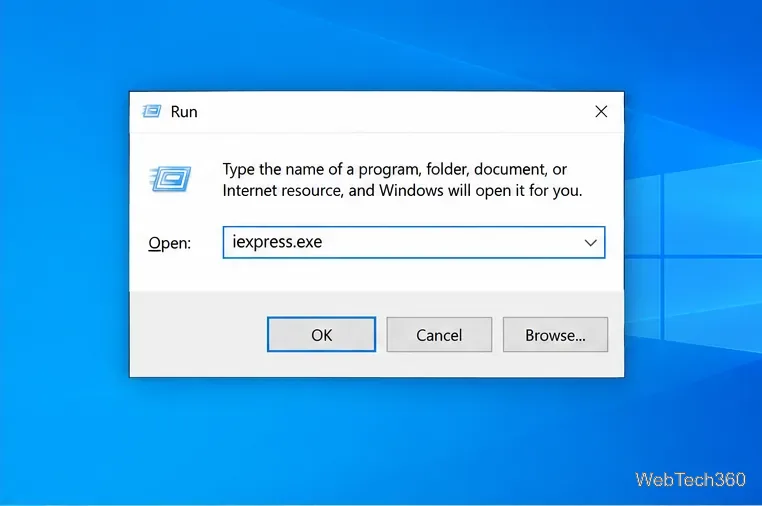Click the "Type the name of a program" description

coord(402,180)
